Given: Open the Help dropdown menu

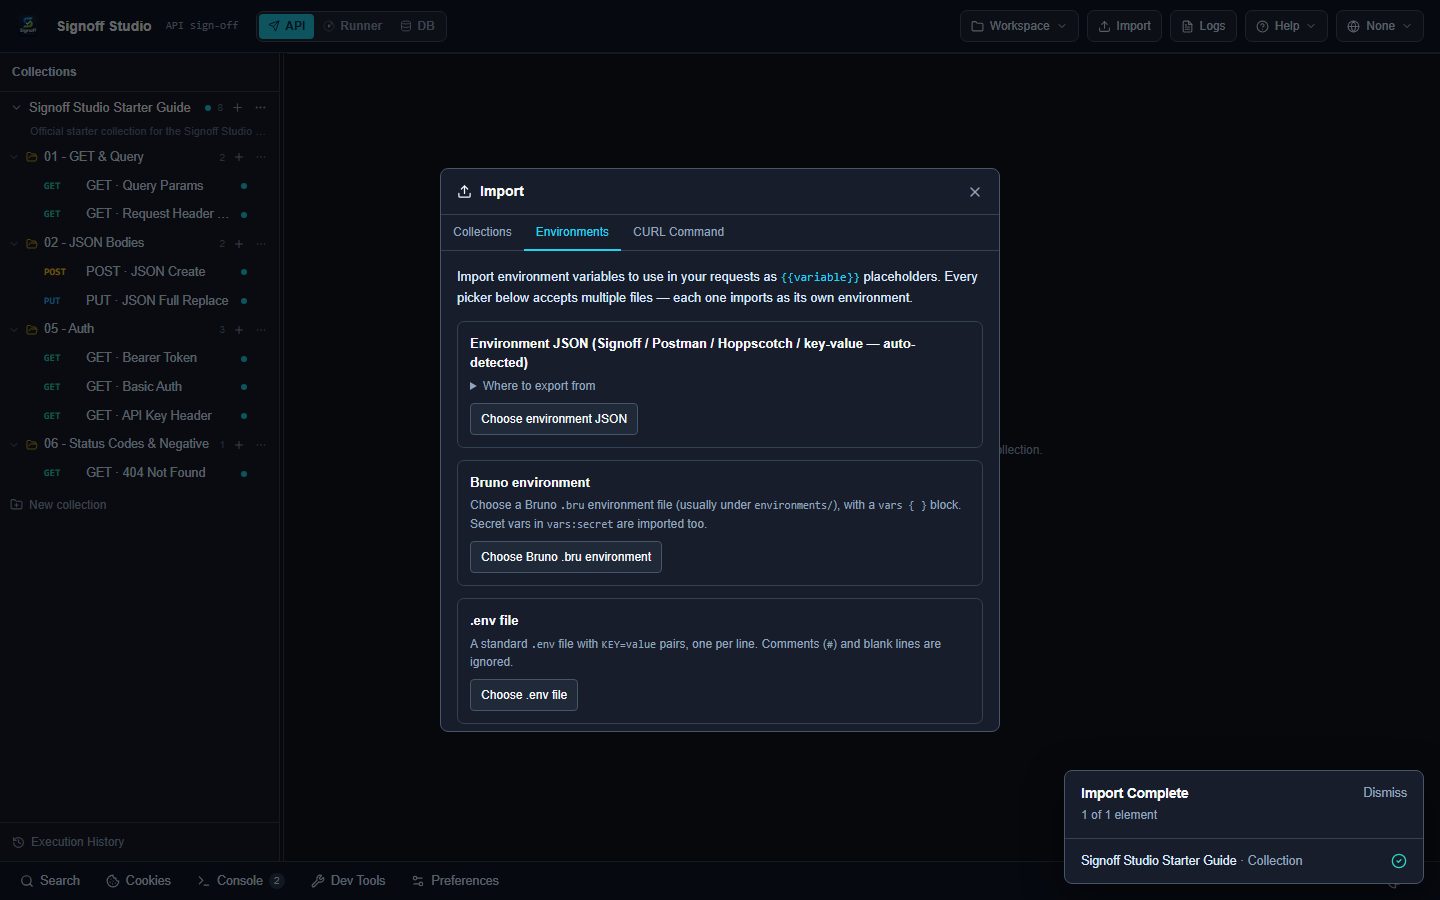Looking at the screenshot, I should (1286, 26).
